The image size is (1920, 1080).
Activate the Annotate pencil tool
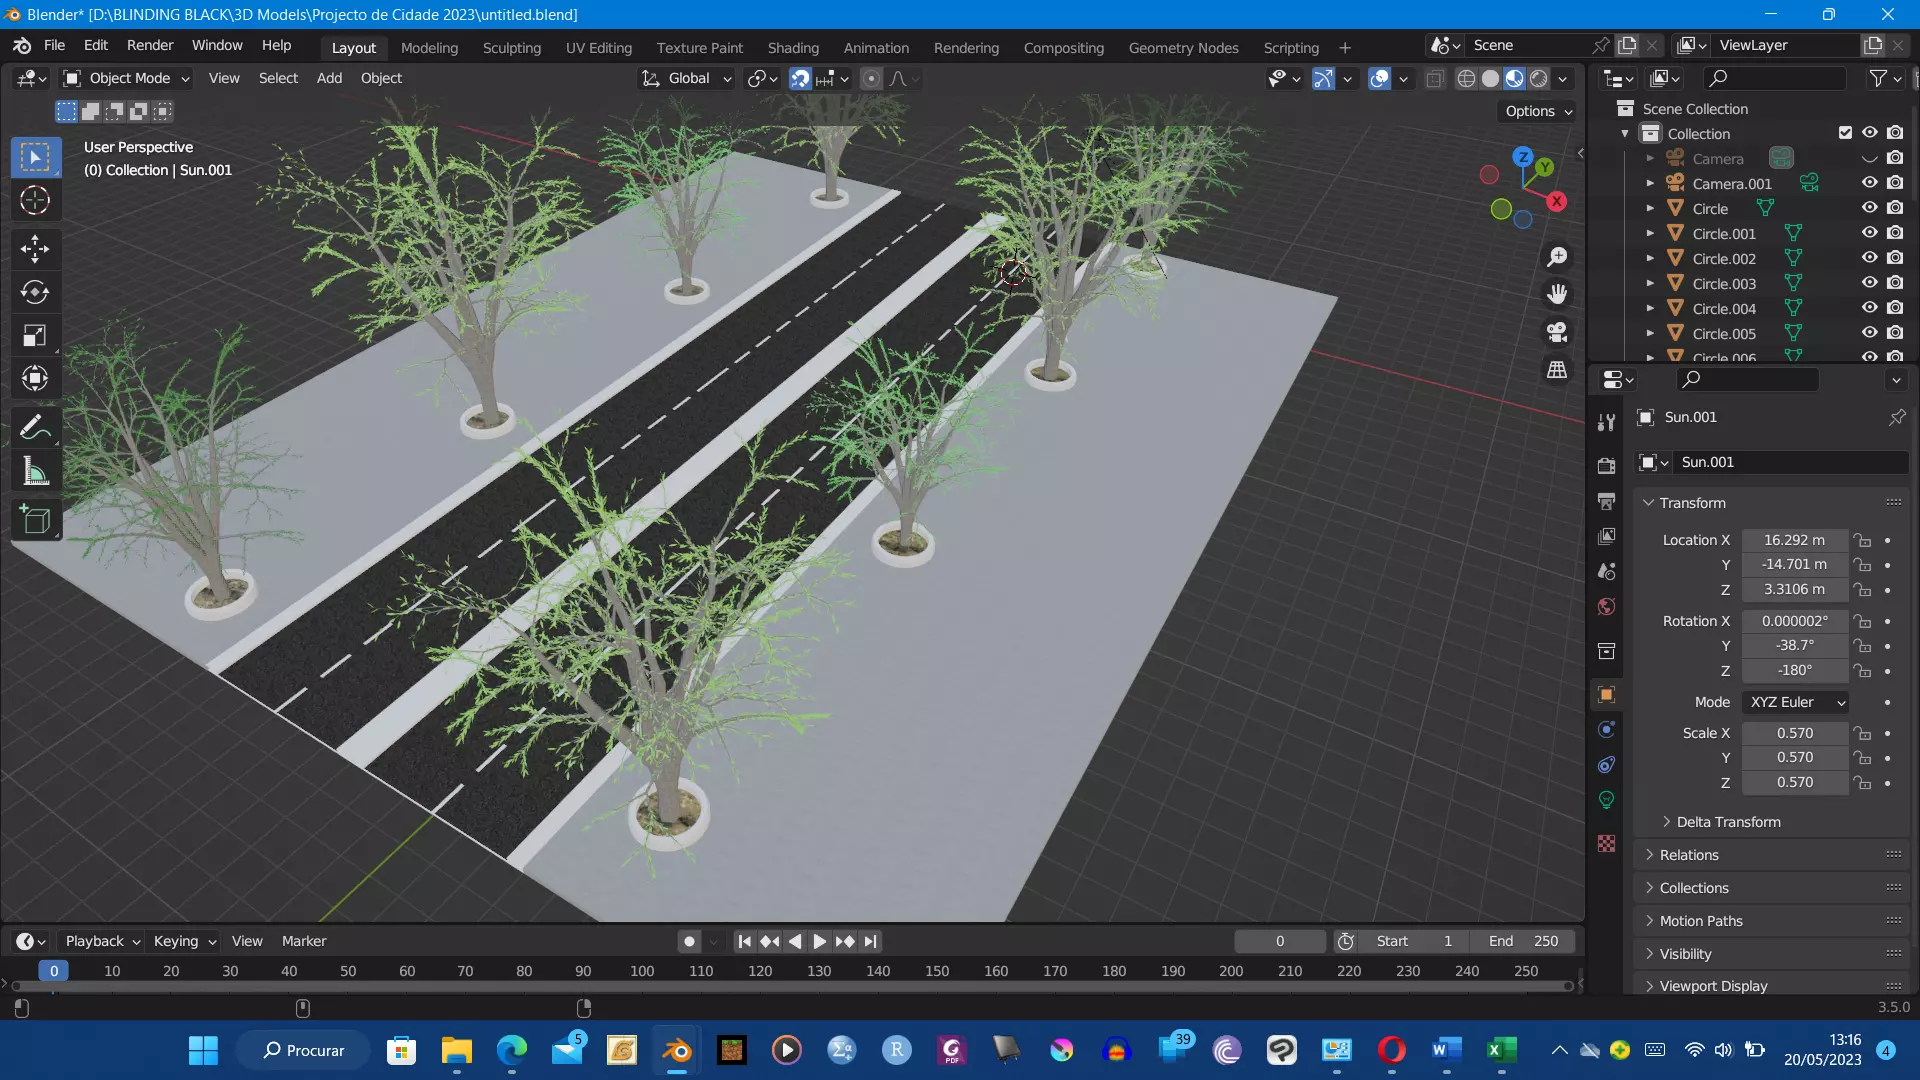tap(35, 428)
